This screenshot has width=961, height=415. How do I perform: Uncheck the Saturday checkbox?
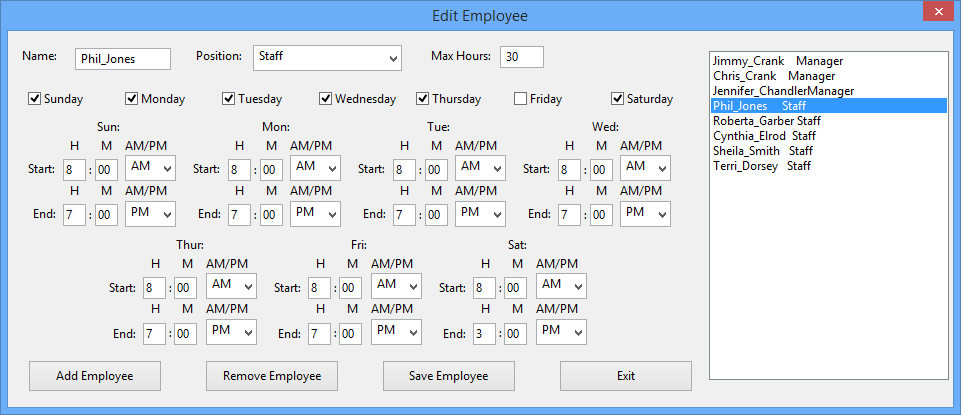click(618, 98)
